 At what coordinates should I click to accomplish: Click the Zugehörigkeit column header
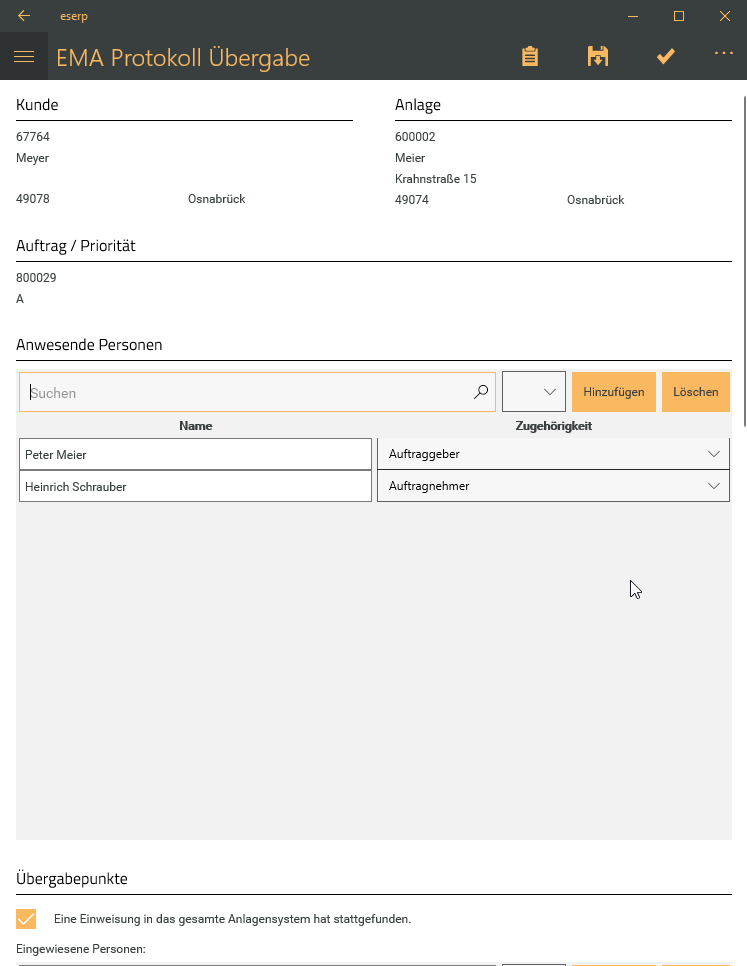(x=553, y=426)
